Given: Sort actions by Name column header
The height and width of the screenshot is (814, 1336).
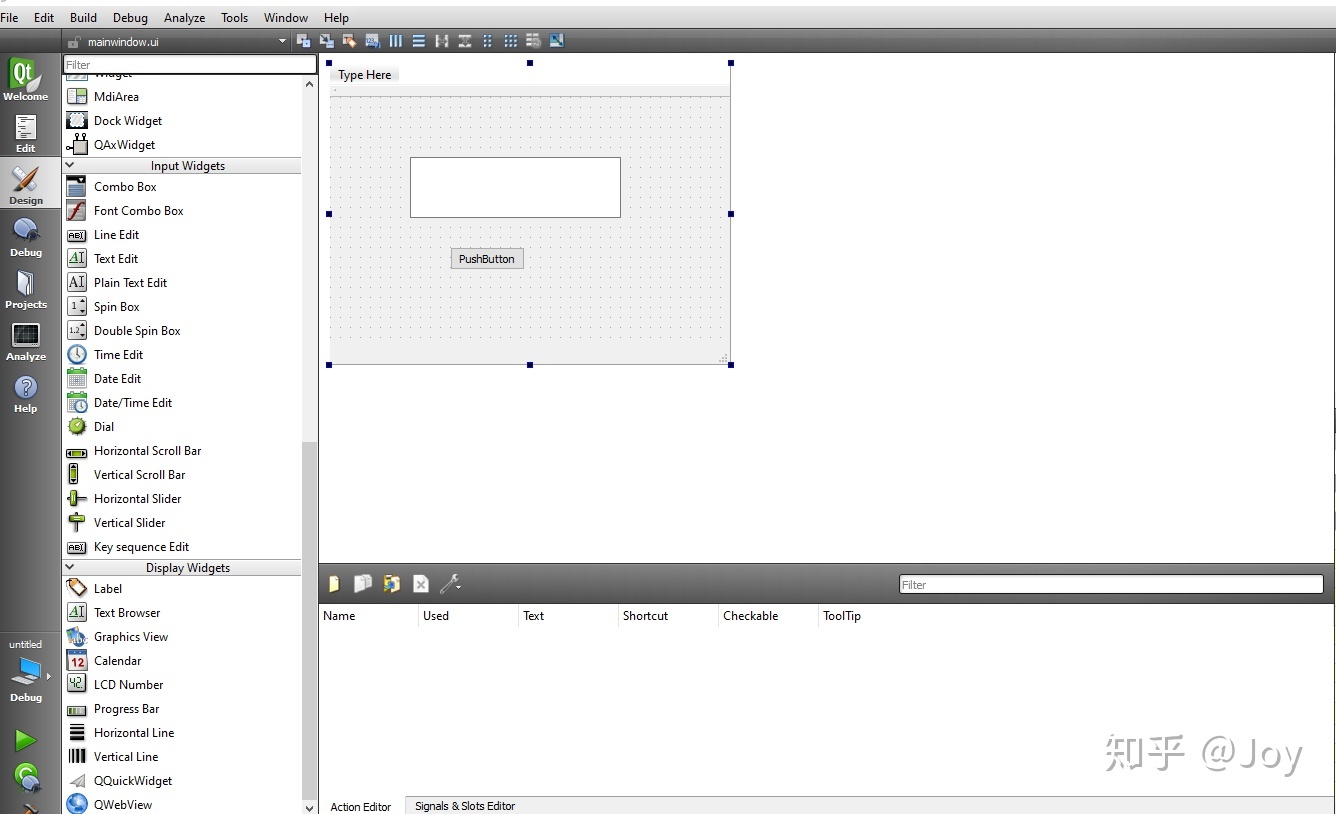Looking at the screenshot, I should pyautogui.click(x=368, y=616).
